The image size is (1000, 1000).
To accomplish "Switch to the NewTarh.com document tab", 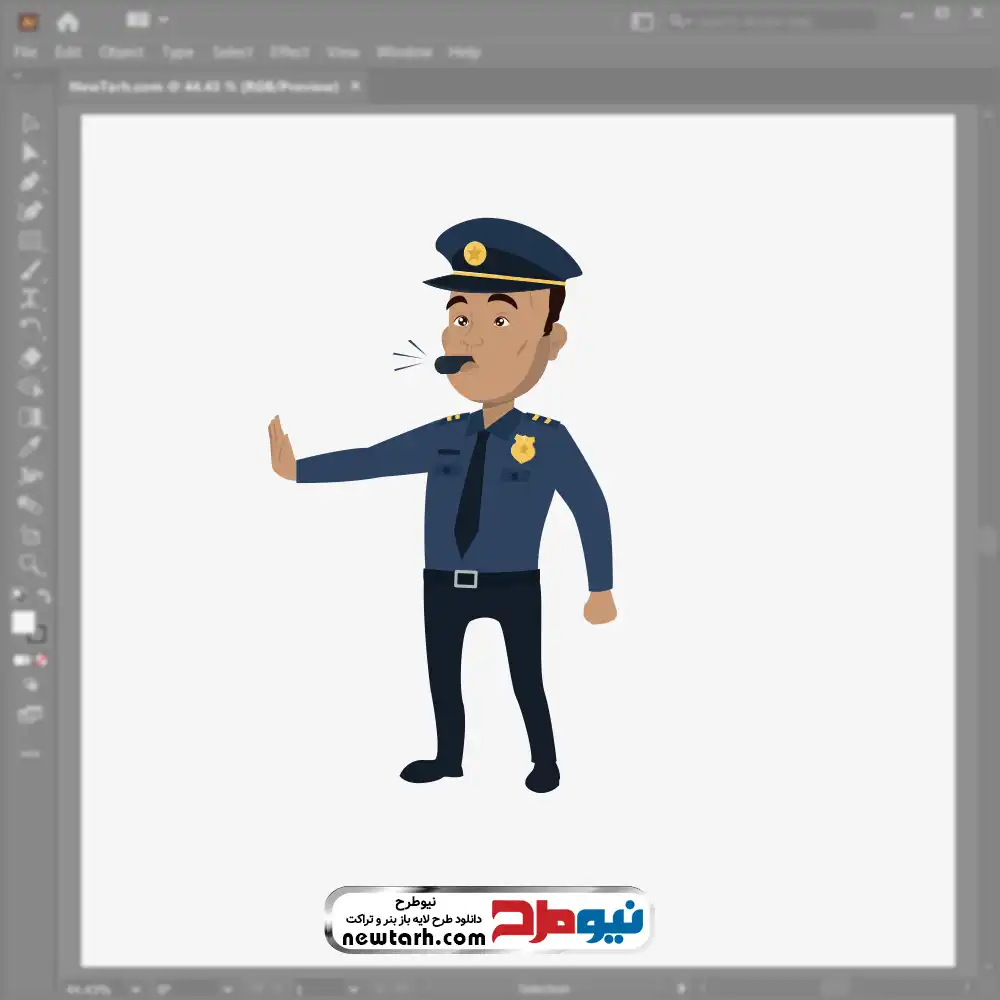I will (x=203, y=86).
